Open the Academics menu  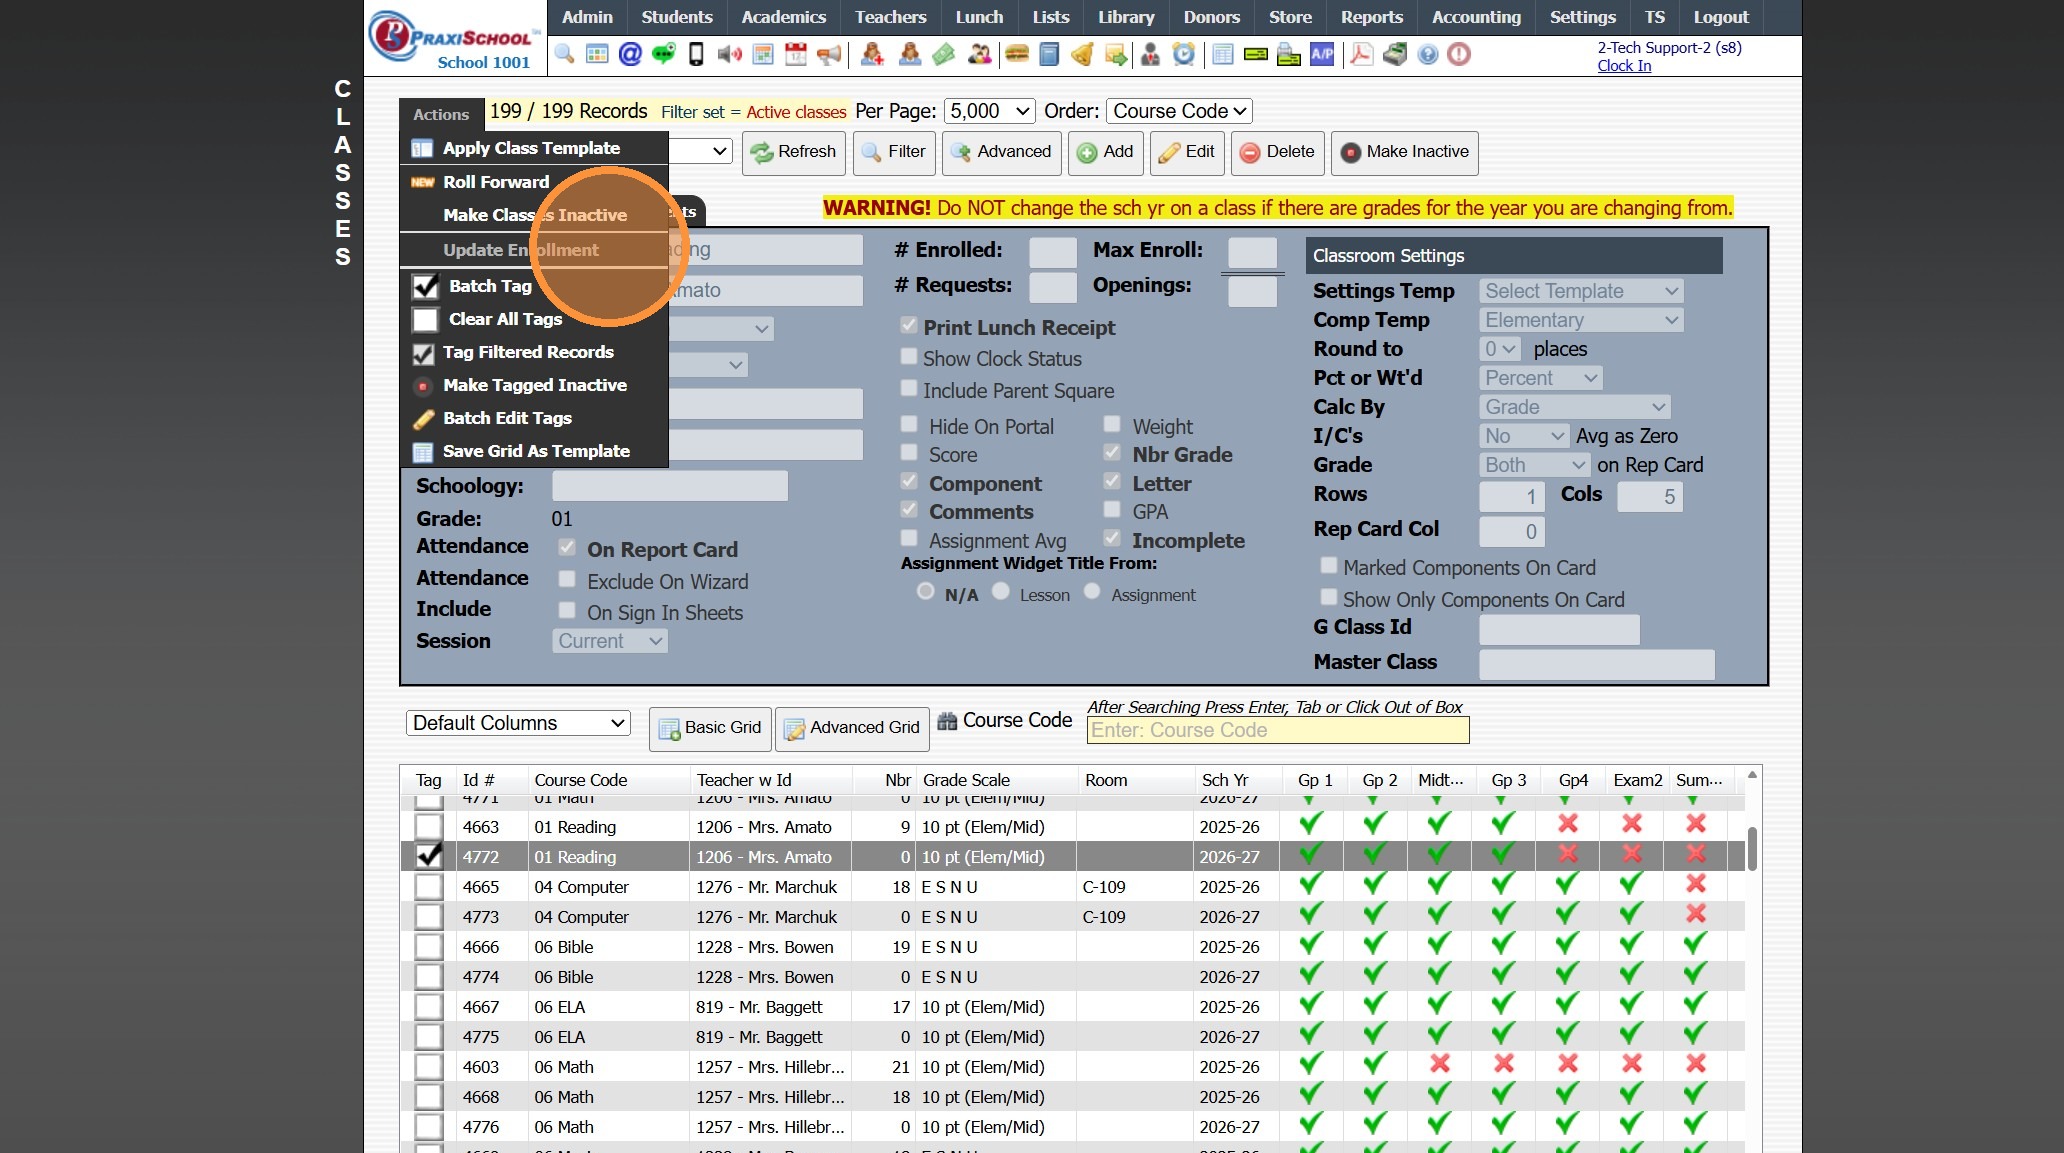(783, 17)
